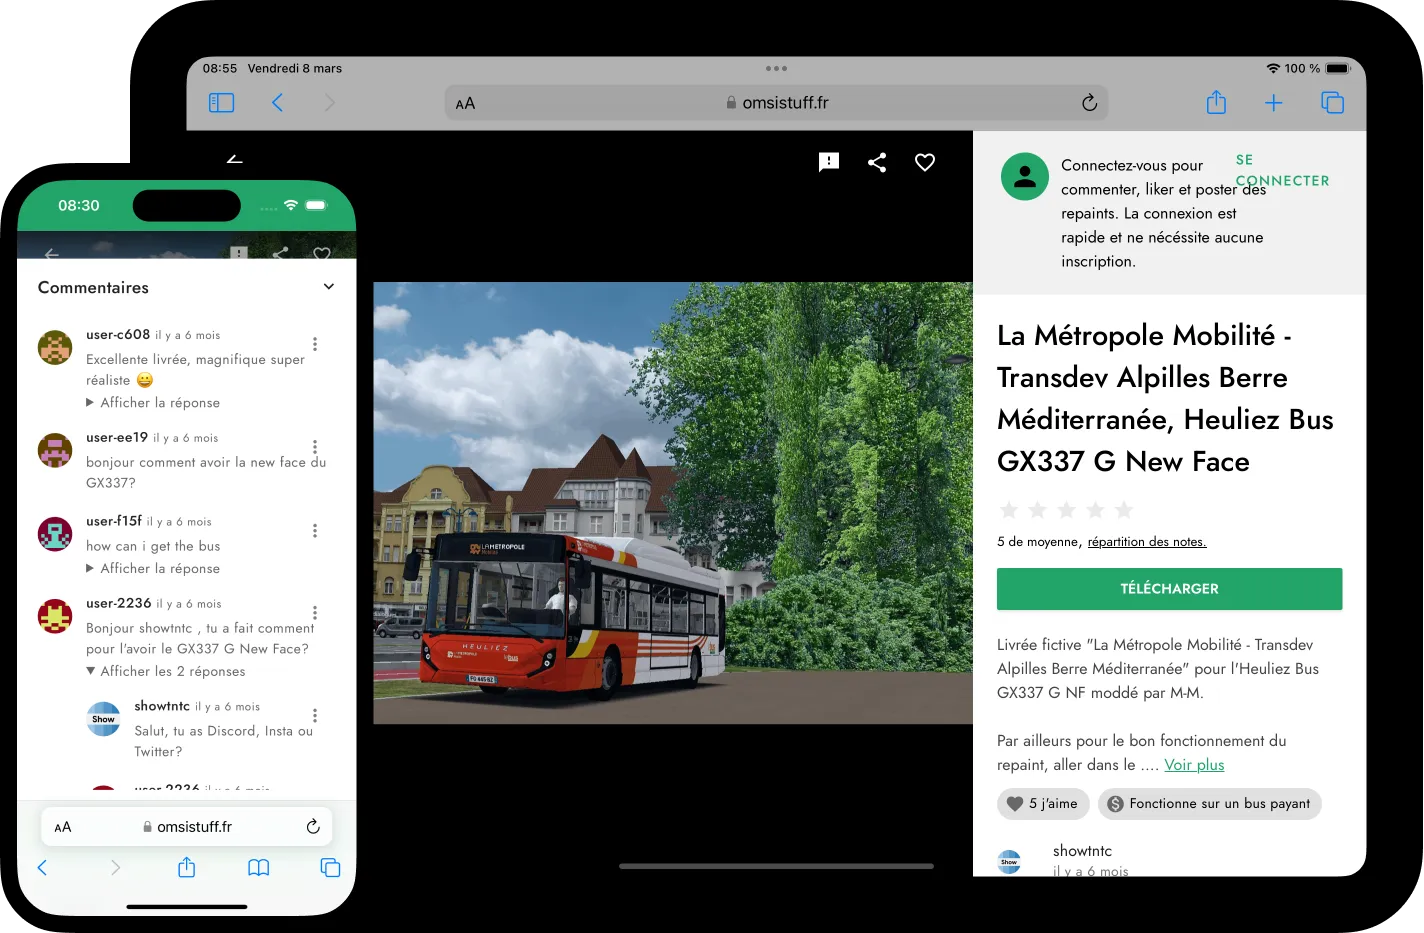Show tabs in phone Safari
This screenshot has height=933, width=1424.
(330, 868)
